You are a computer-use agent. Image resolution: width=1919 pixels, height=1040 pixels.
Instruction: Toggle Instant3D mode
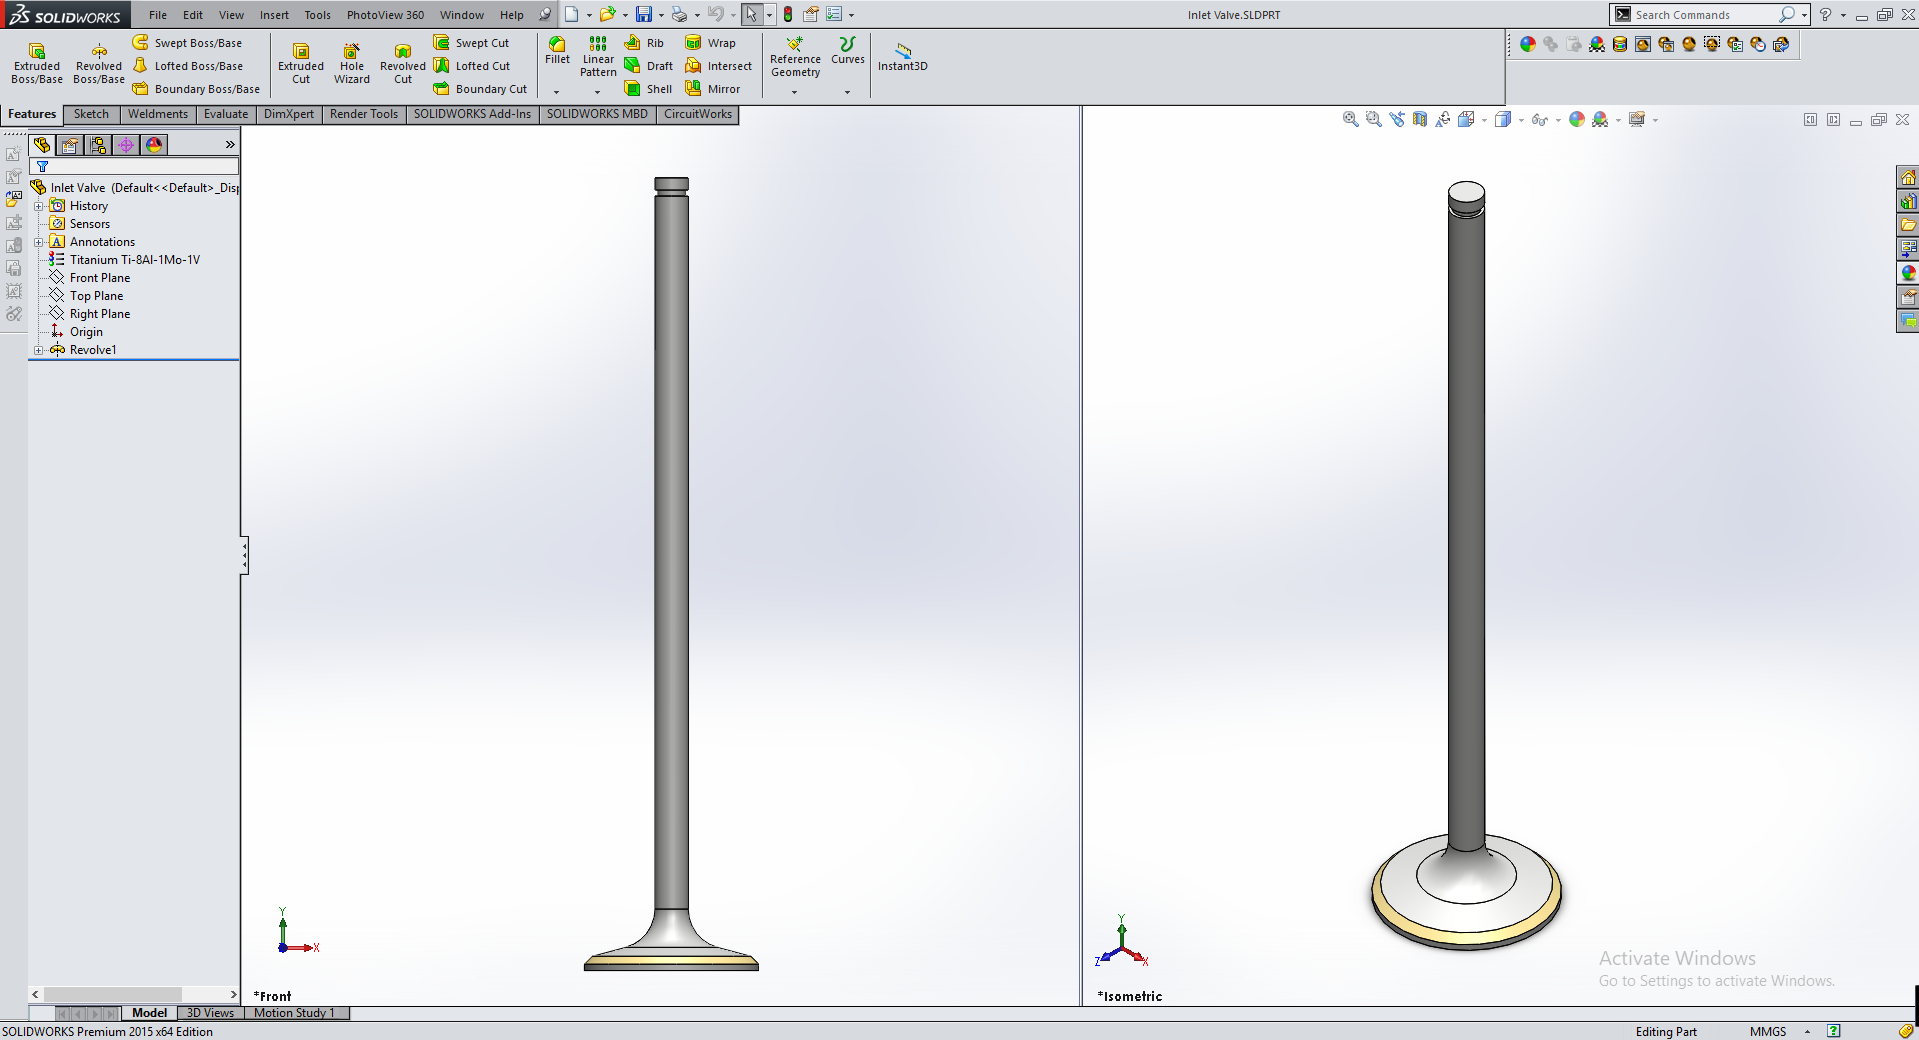point(903,55)
